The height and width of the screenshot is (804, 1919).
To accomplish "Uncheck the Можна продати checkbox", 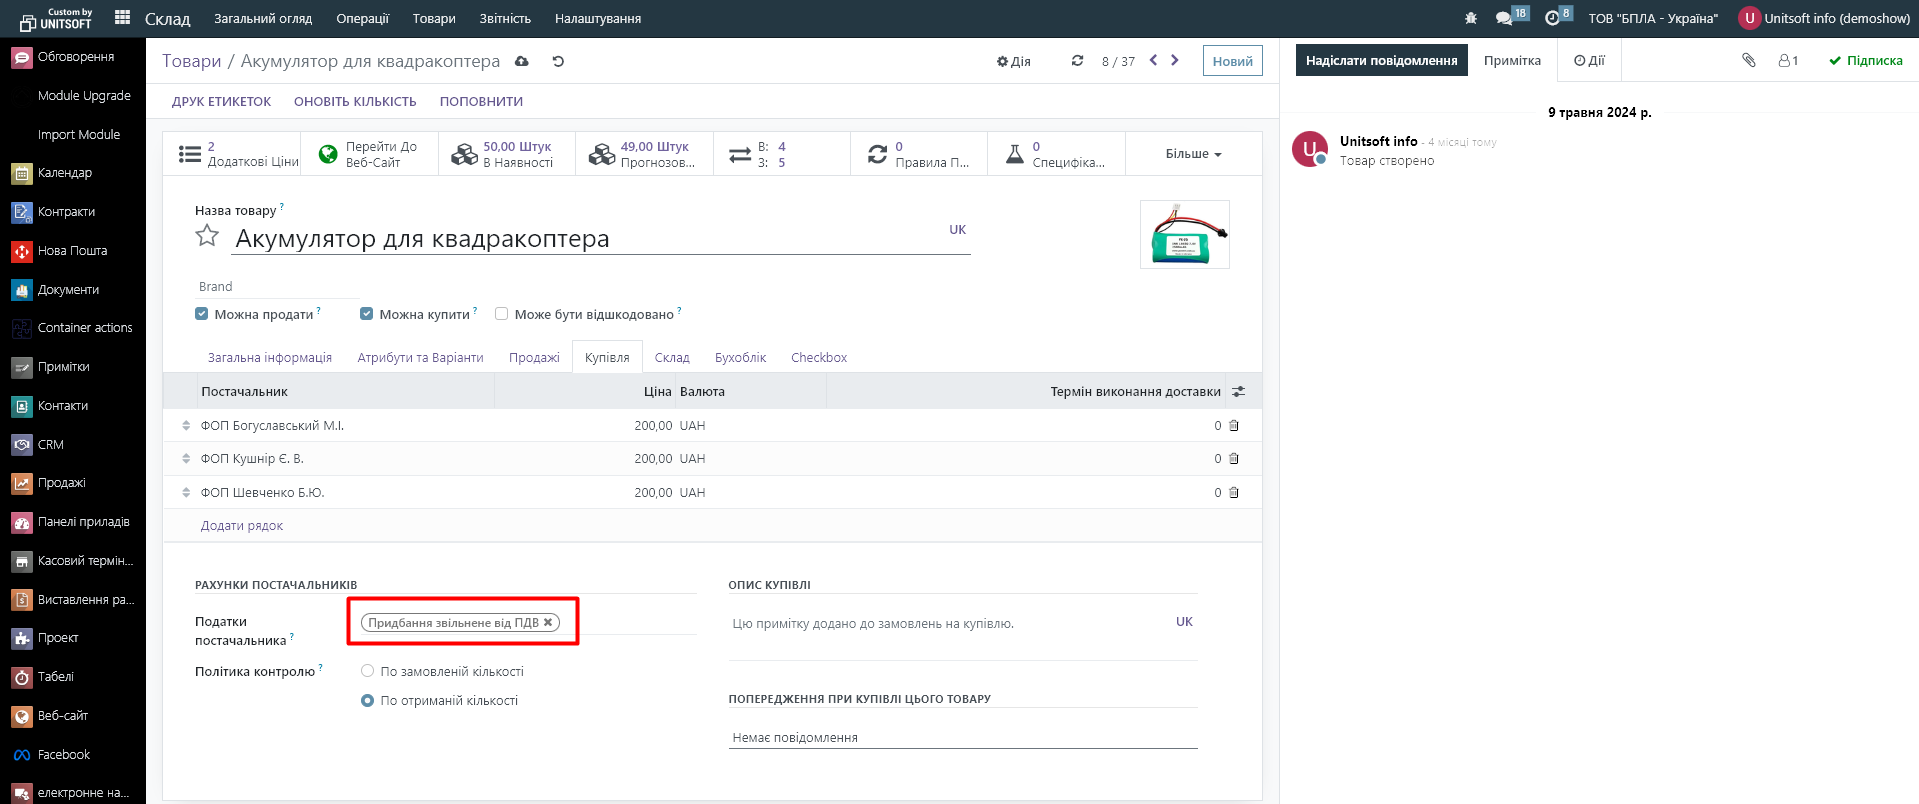I will pos(202,314).
